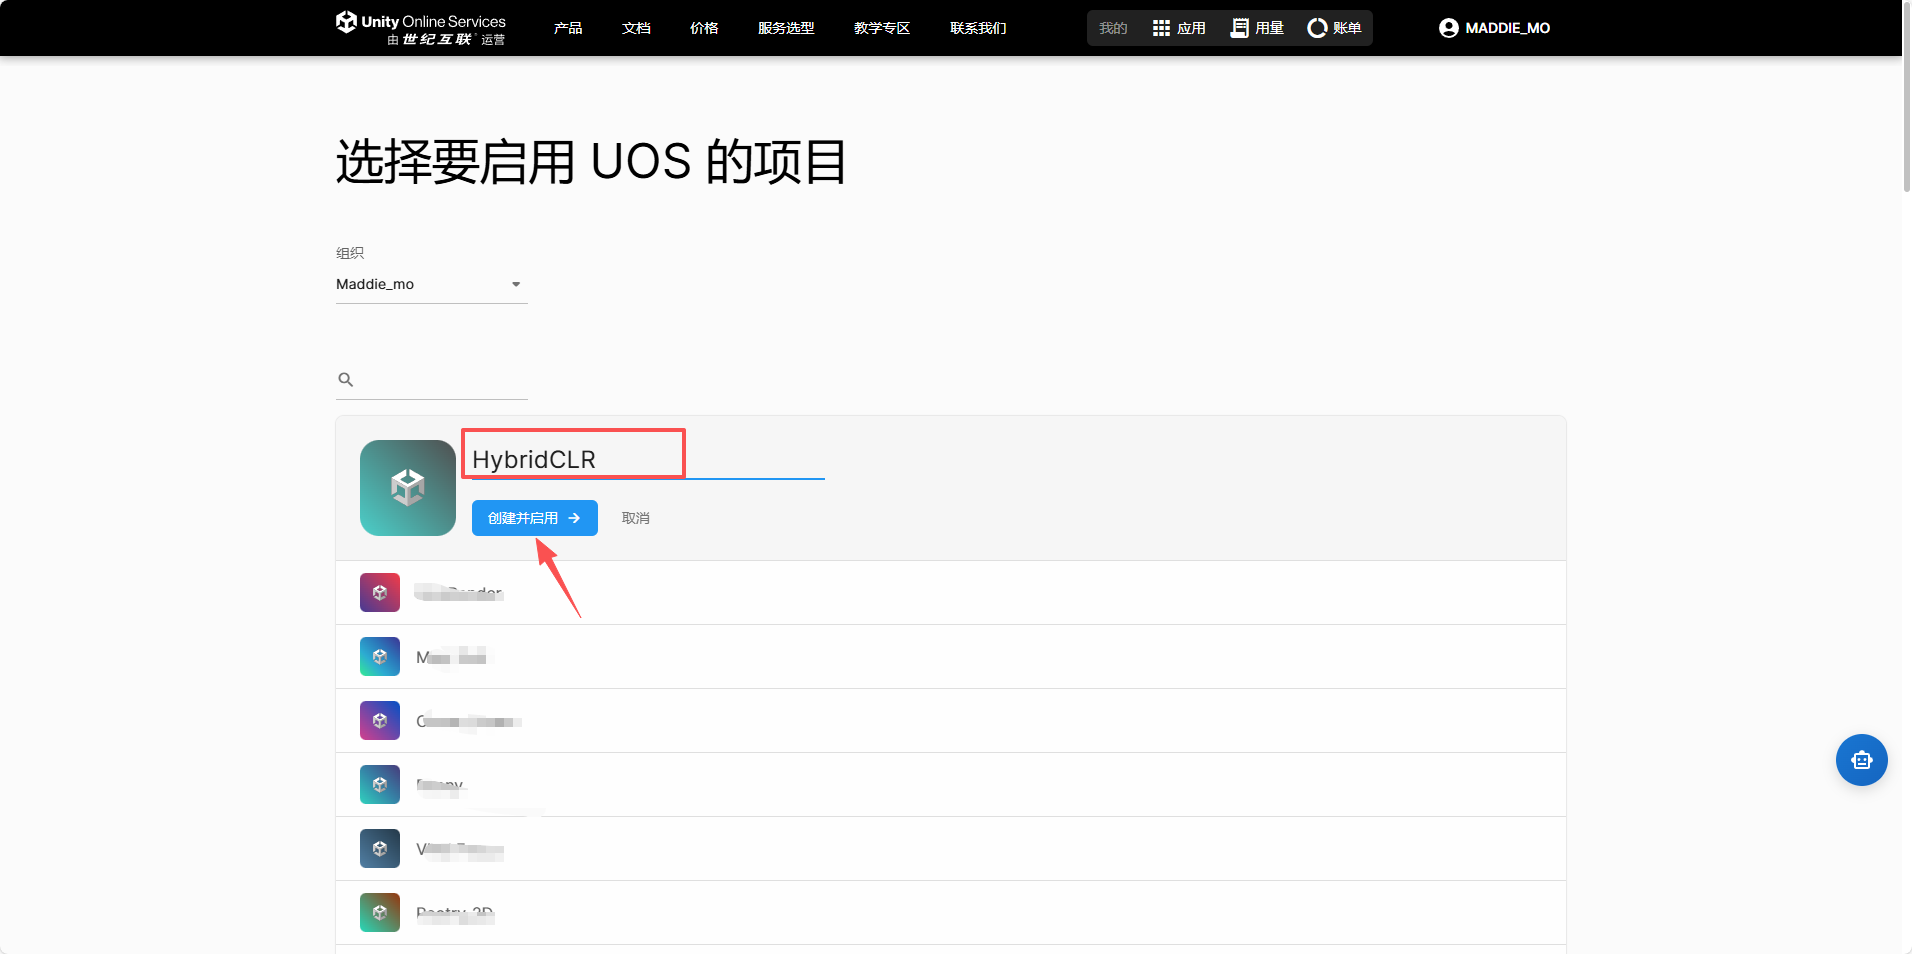Open the 账单 billing page
The width and height of the screenshot is (1912, 954).
click(1335, 28)
